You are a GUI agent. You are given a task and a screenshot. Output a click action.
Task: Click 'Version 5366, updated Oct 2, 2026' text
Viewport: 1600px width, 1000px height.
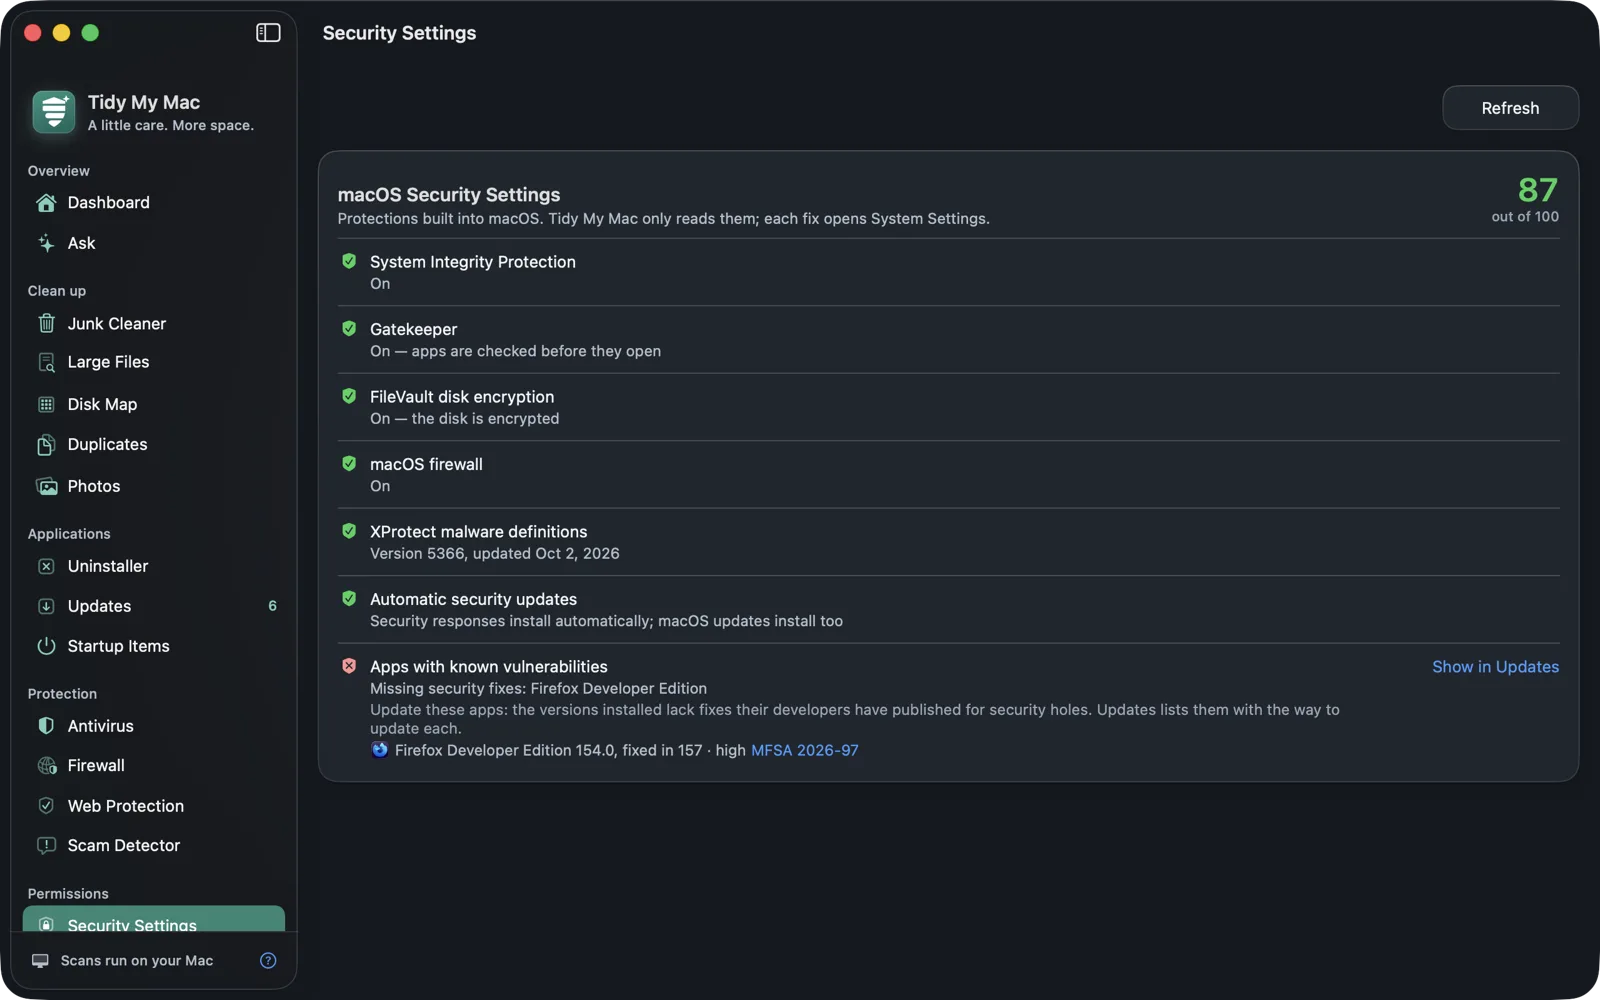tap(495, 554)
